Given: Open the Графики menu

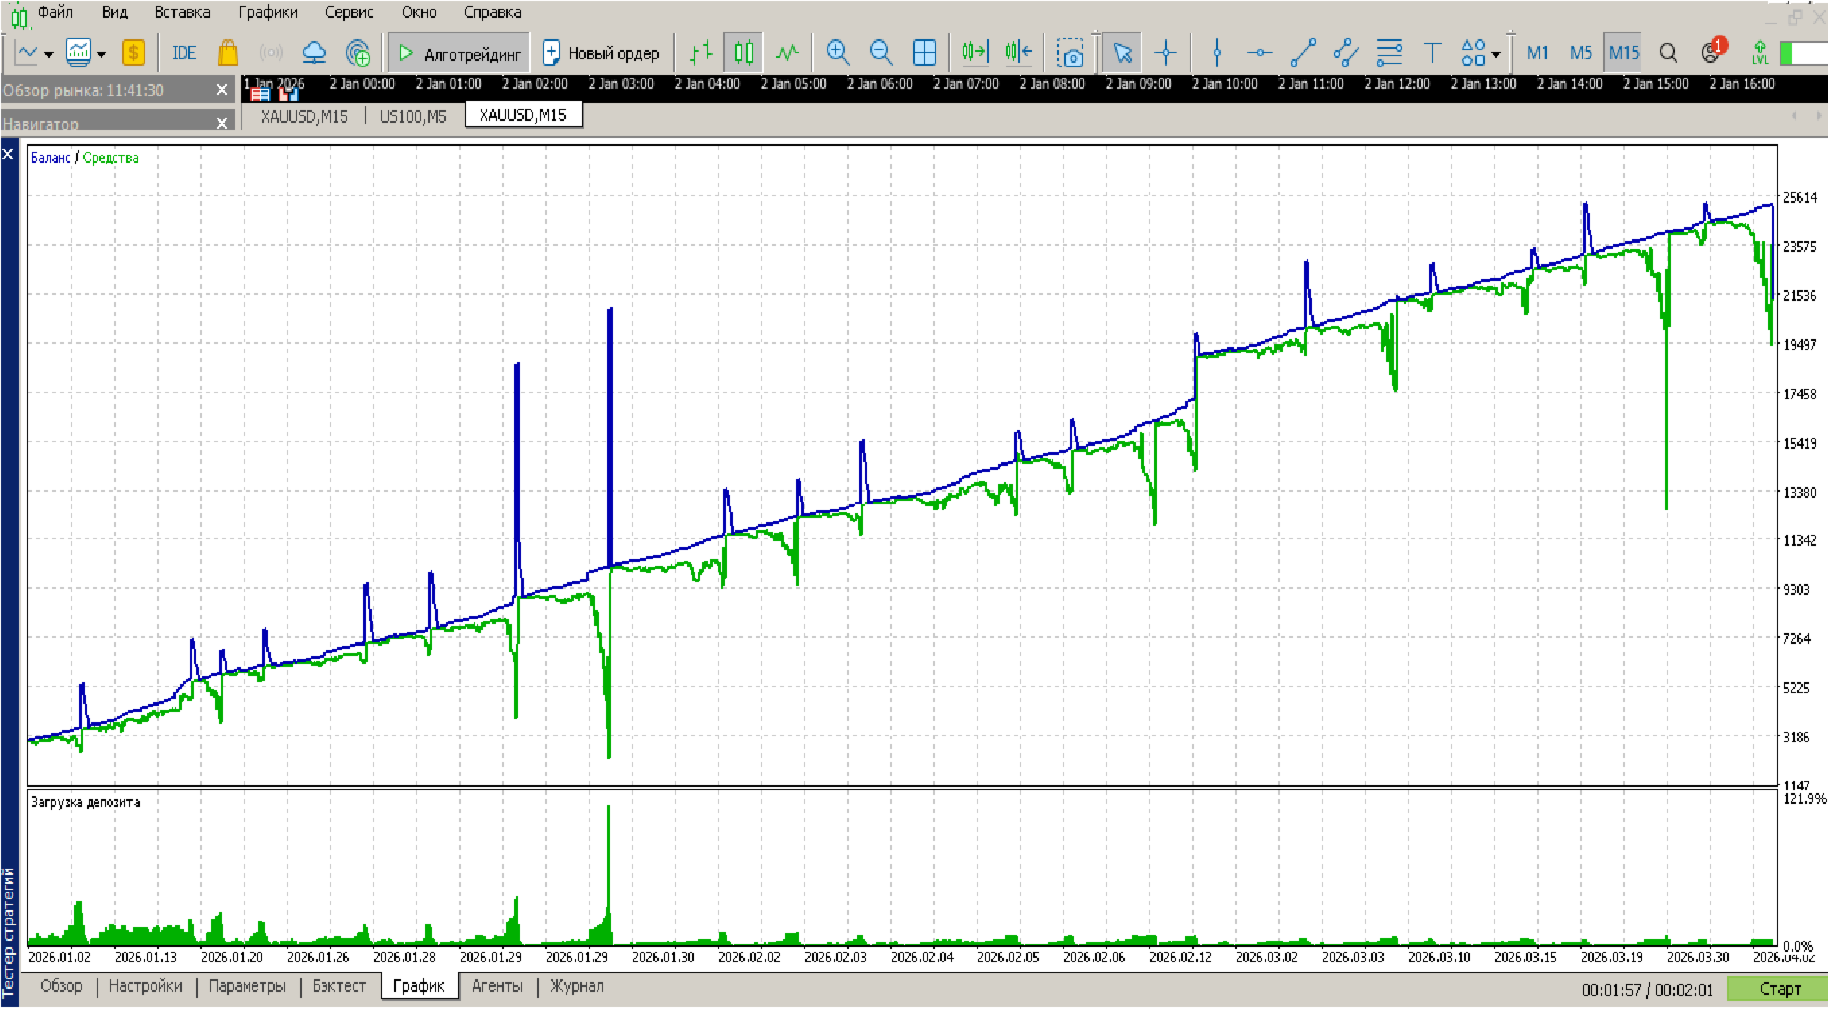Looking at the screenshot, I should click(x=267, y=13).
